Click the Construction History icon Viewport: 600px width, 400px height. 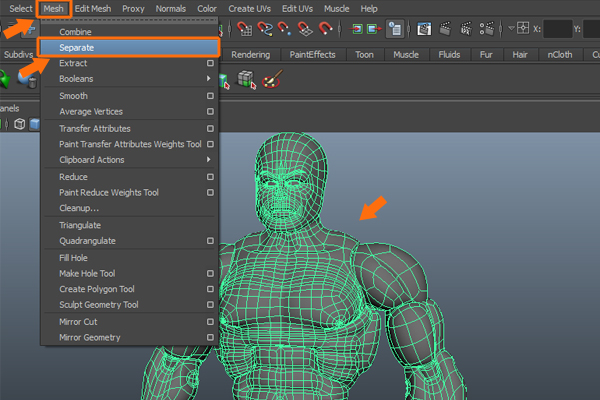point(397,29)
